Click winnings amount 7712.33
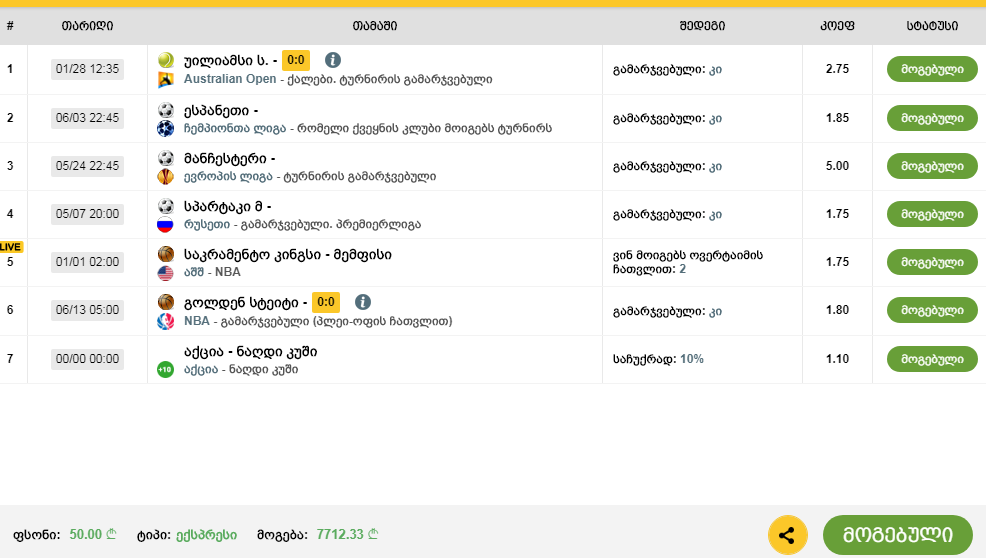Viewport: 986px width, 558px height. (347, 534)
